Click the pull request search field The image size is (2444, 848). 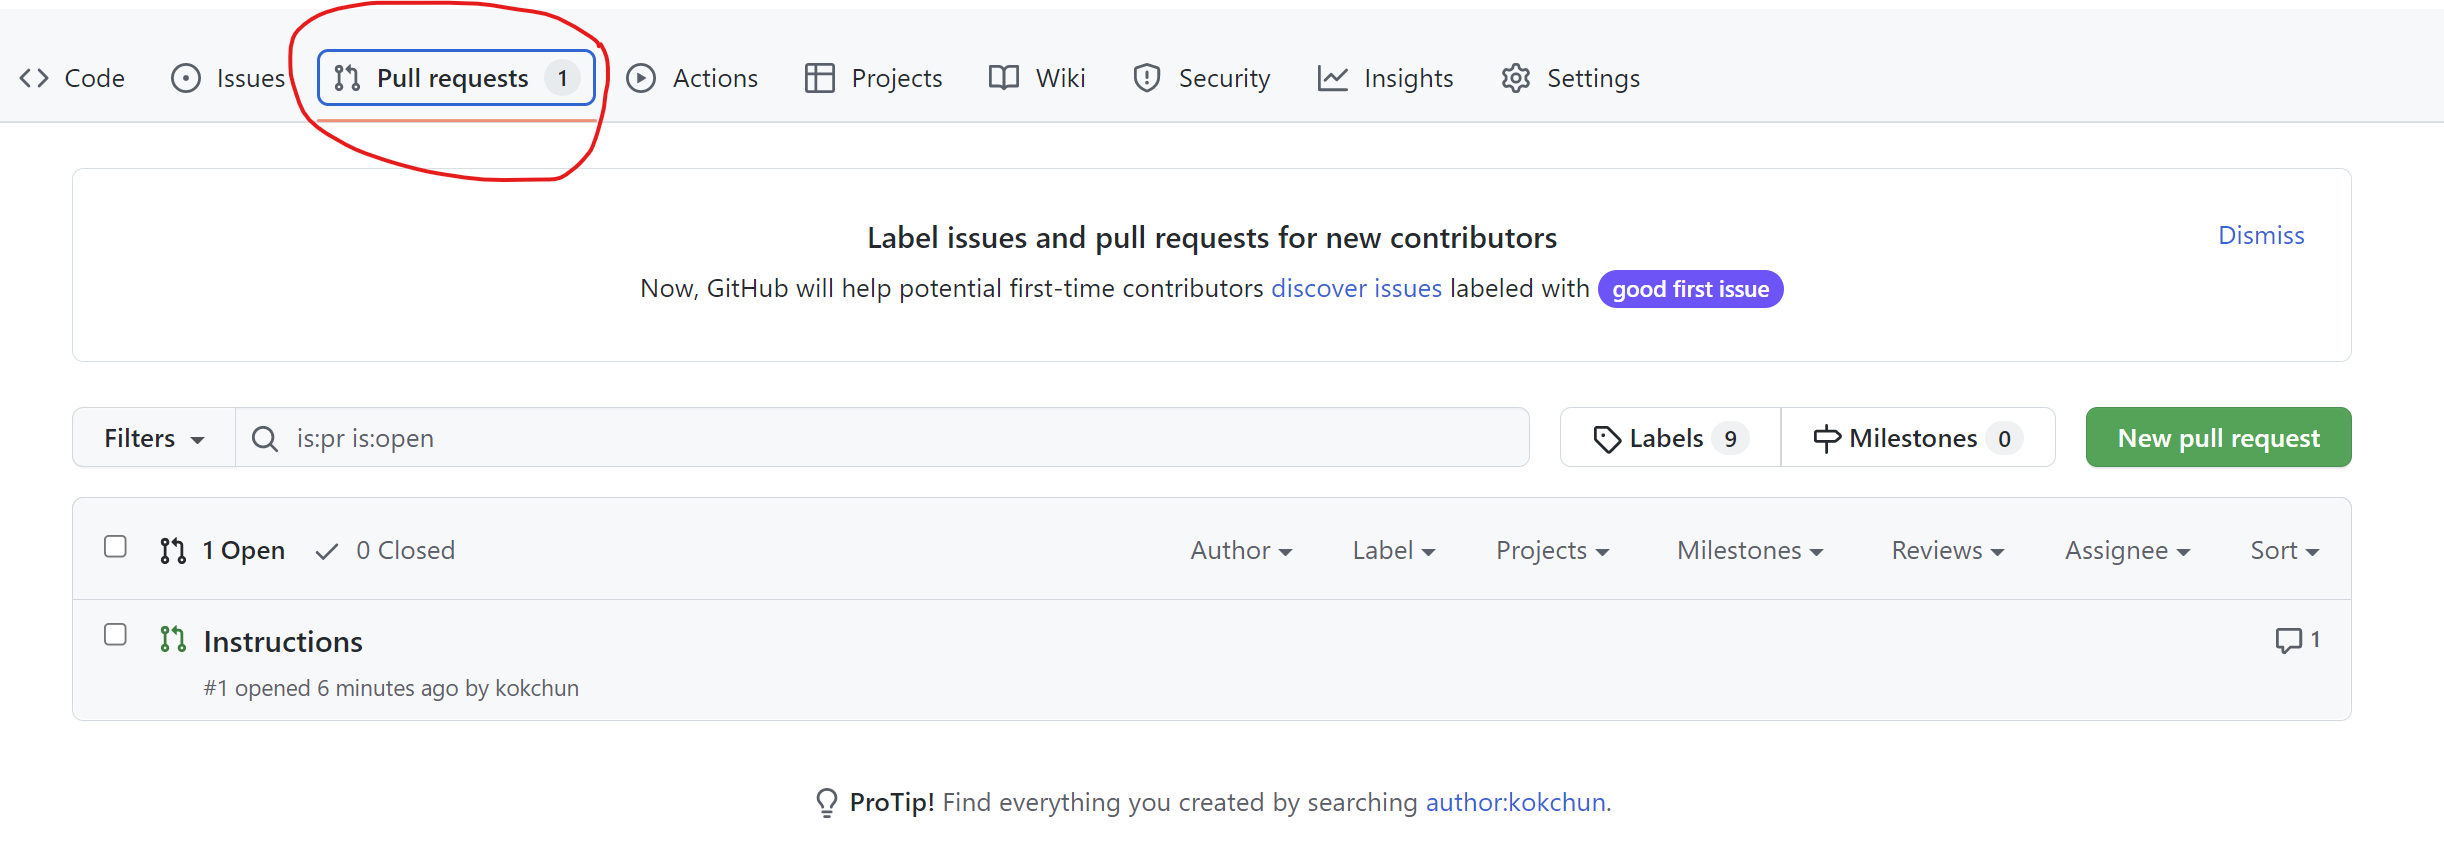900,438
